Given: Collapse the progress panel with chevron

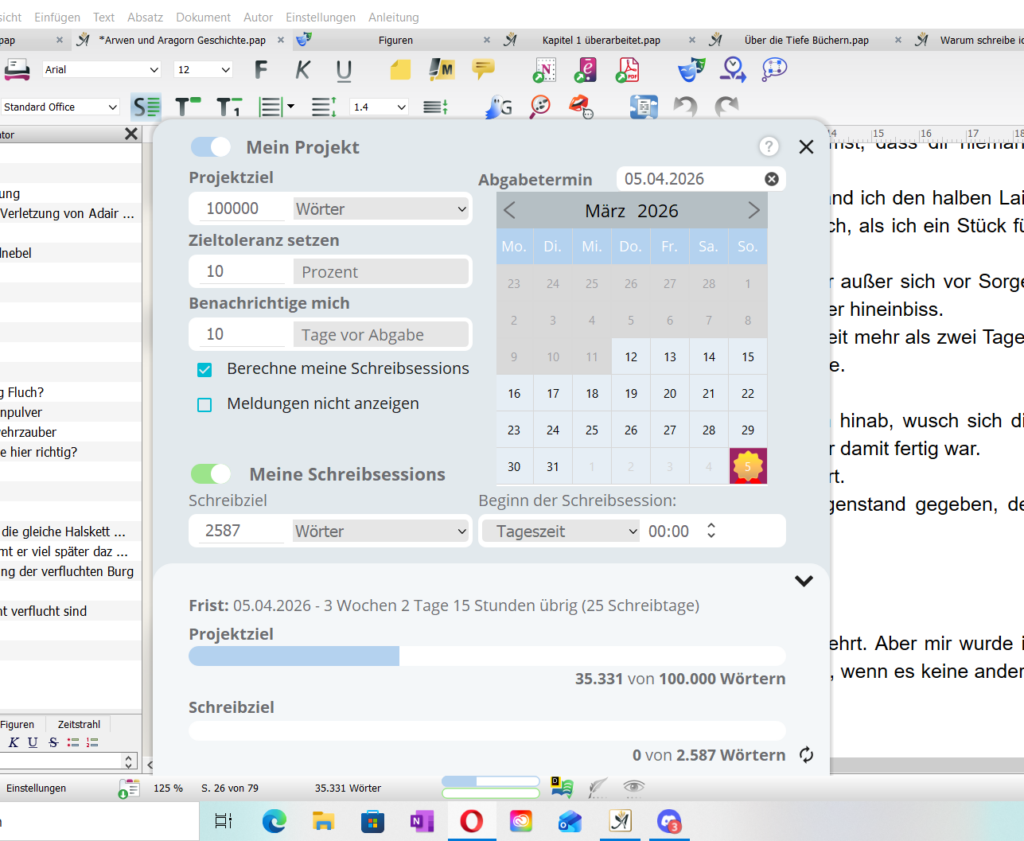Looking at the screenshot, I should click(x=803, y=581).
